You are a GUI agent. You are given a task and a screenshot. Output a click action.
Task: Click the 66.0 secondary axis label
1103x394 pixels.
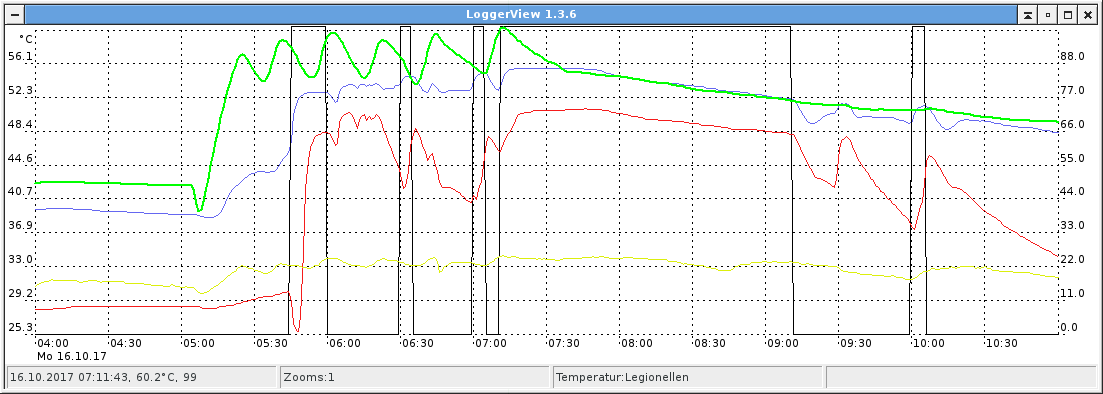pyautogui.click(x=1073, y=125)
